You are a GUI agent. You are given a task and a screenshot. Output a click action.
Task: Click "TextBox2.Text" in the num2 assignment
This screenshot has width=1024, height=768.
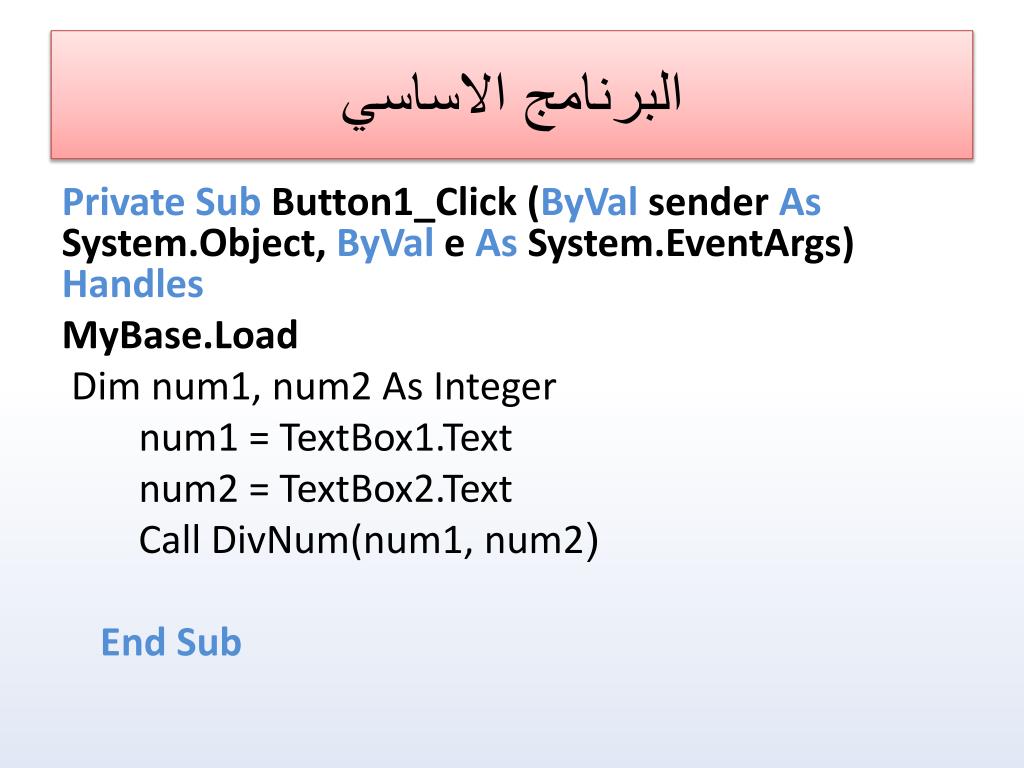(x=395, y=489)
